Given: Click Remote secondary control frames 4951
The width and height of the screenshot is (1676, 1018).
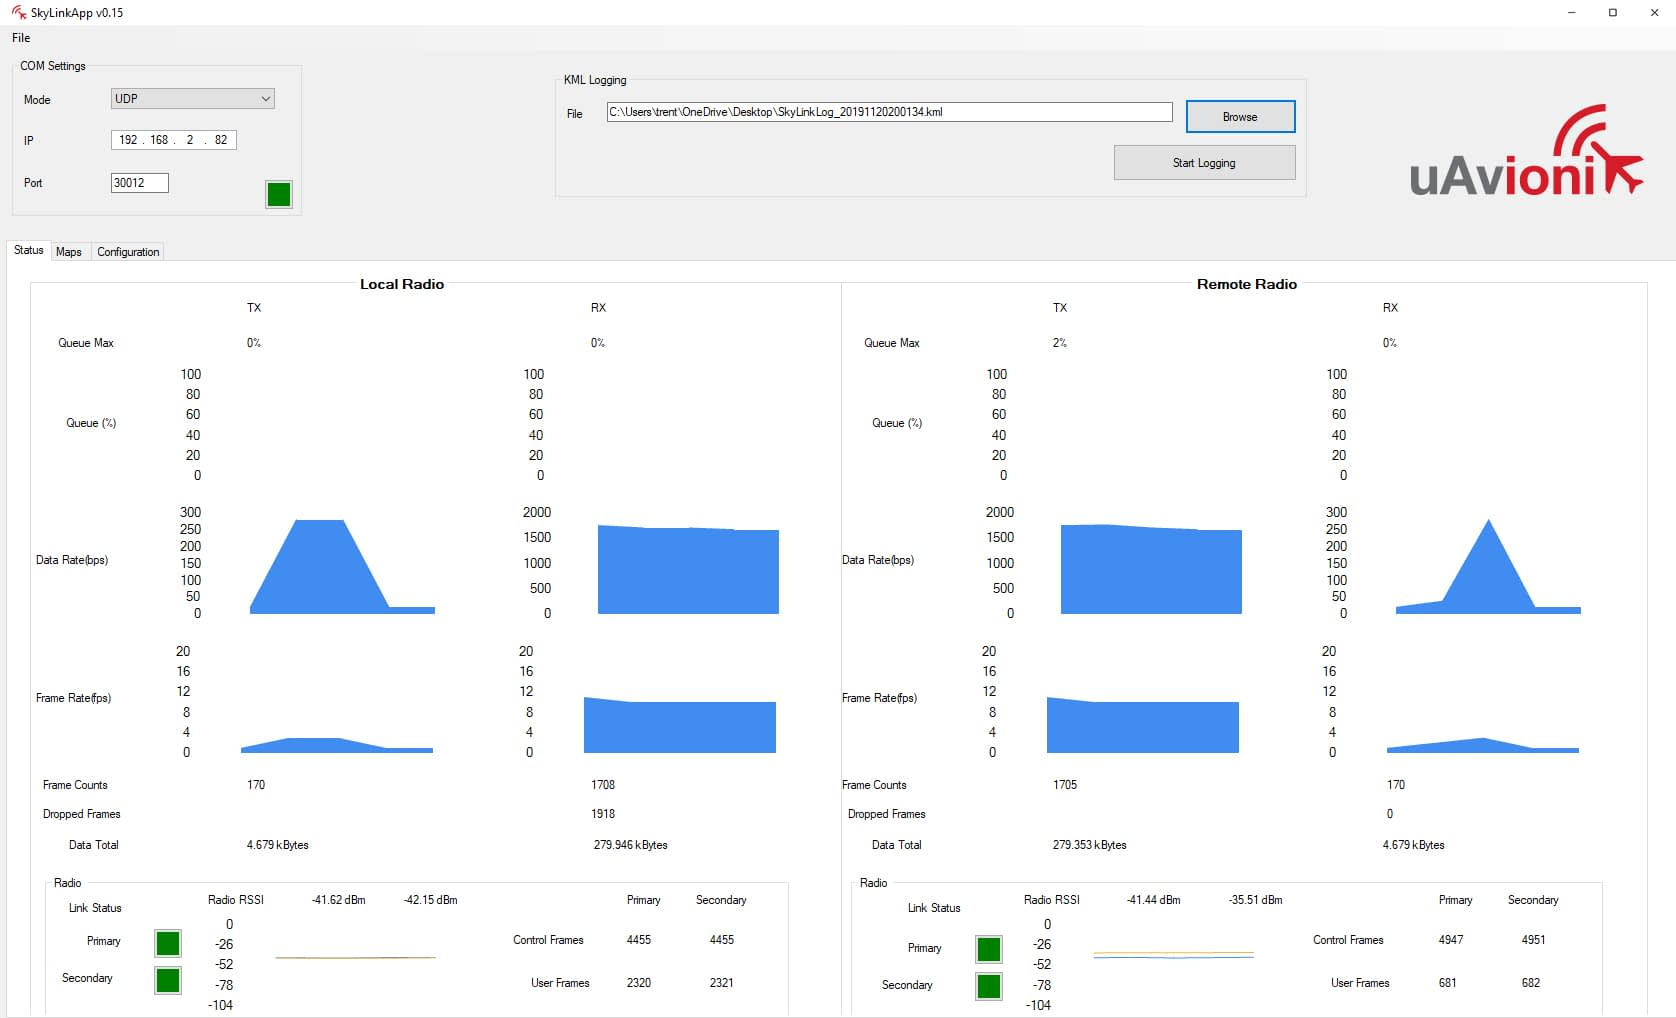Looking at the screenshot, I should coord(1534,940).
